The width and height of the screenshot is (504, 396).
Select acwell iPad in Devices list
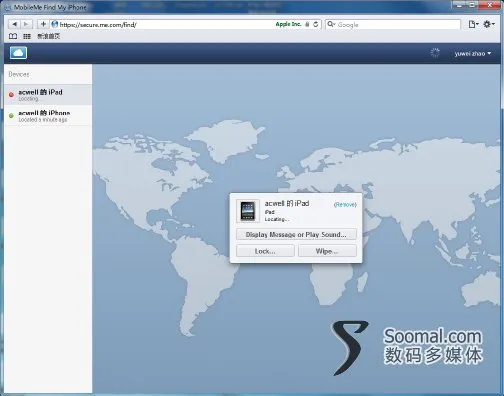tap(48, 95)
